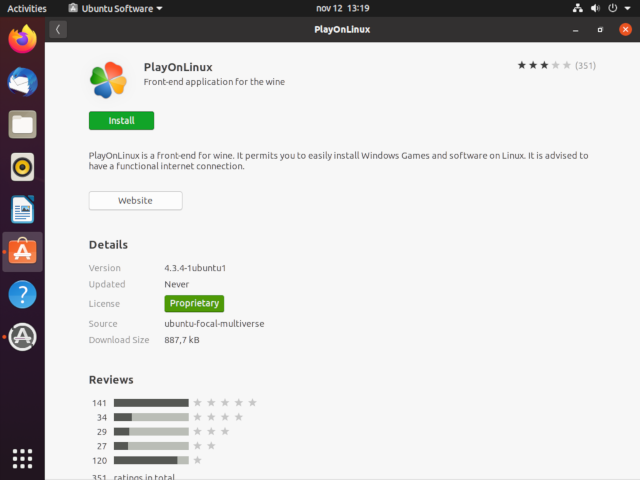The width and height of the screenshot is (640, 480).
Task: Launch Thunderbird mail from the dock
Action: click(x=22, y=82)
